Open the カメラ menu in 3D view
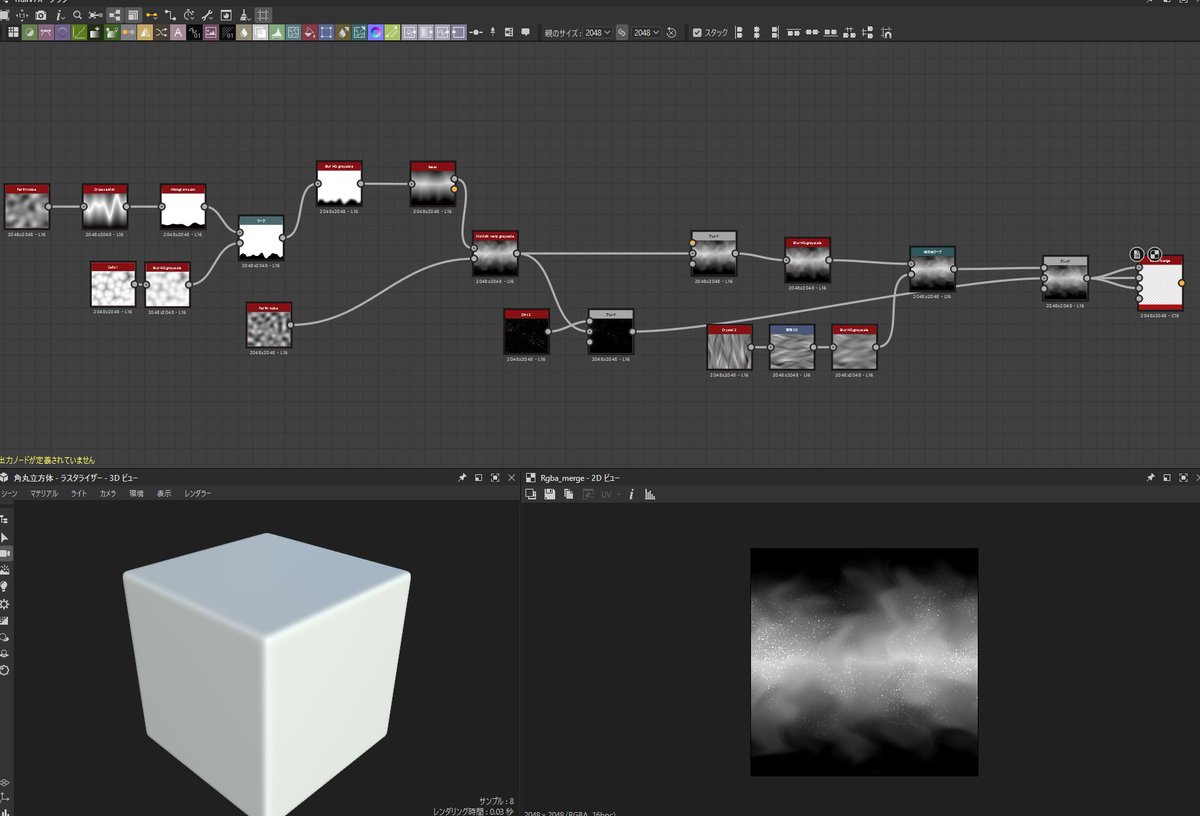This screenshot has height=816, width=1200. pyautogui.click(x=108, y=494)
